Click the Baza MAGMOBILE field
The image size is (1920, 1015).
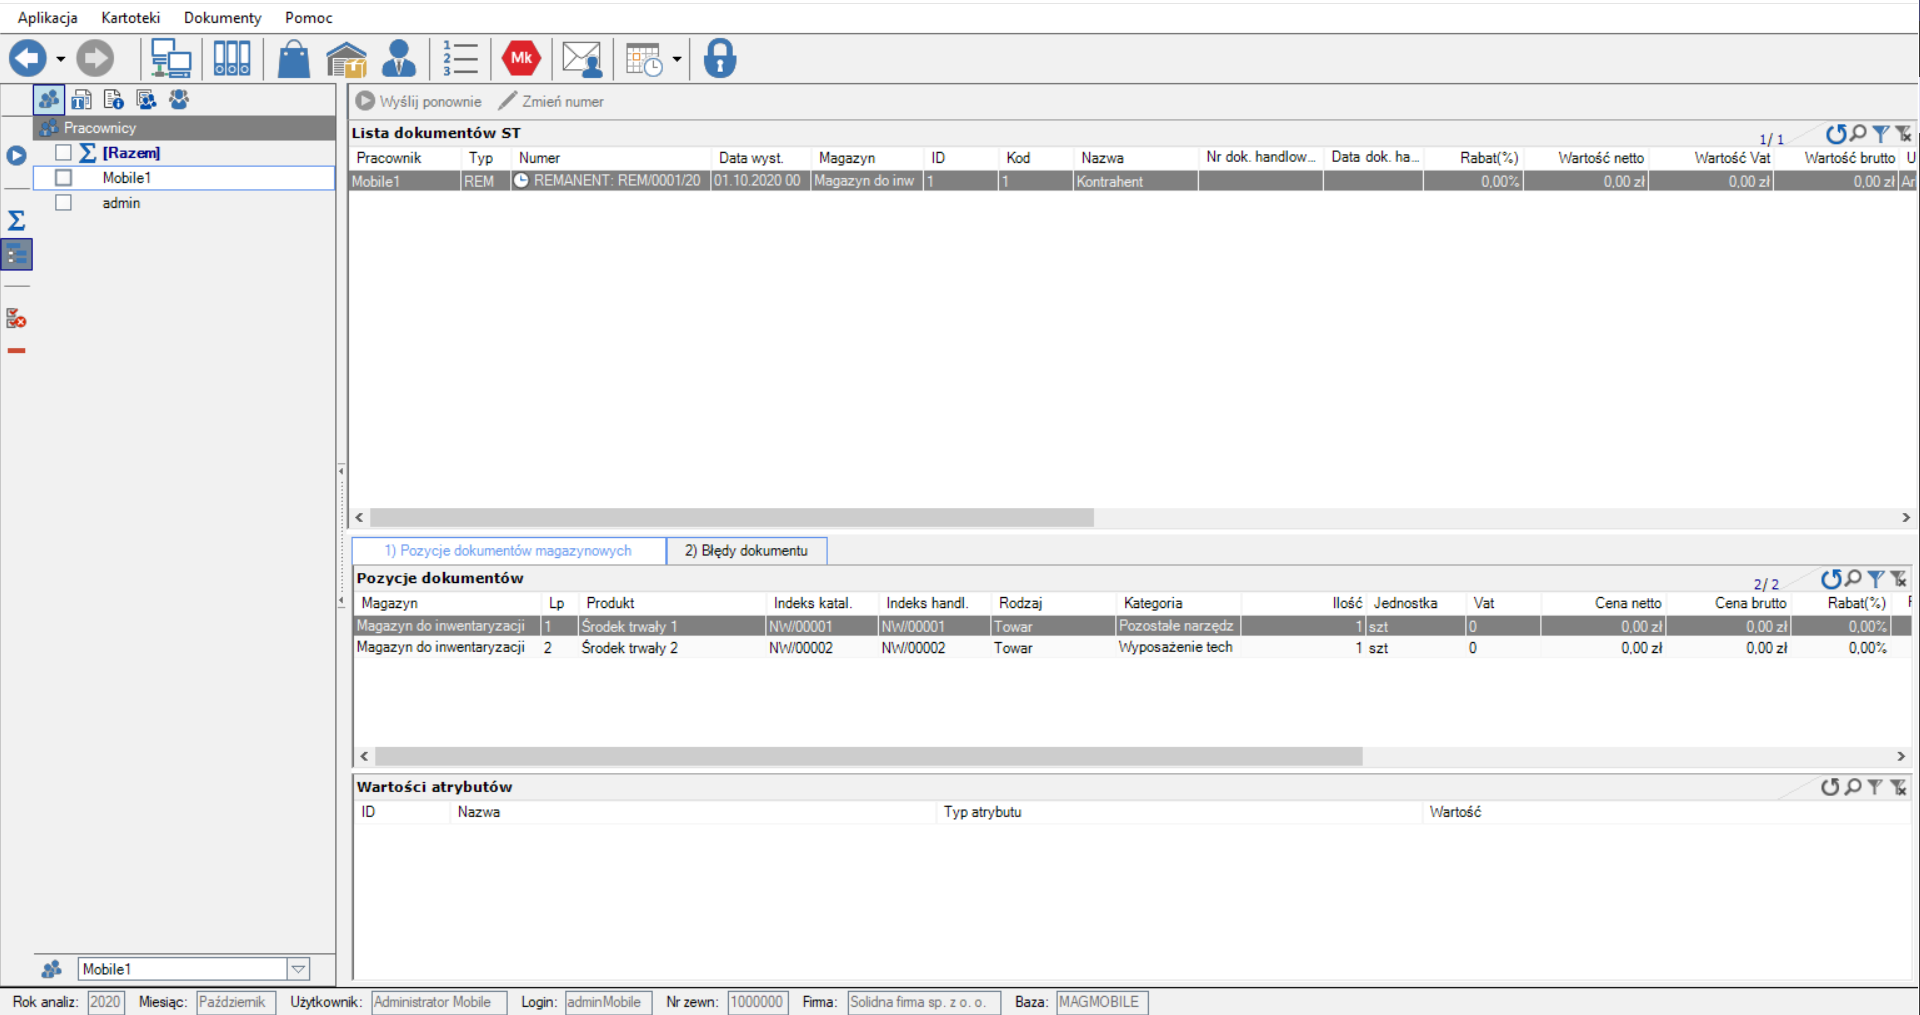[x=1102, y=1002]
